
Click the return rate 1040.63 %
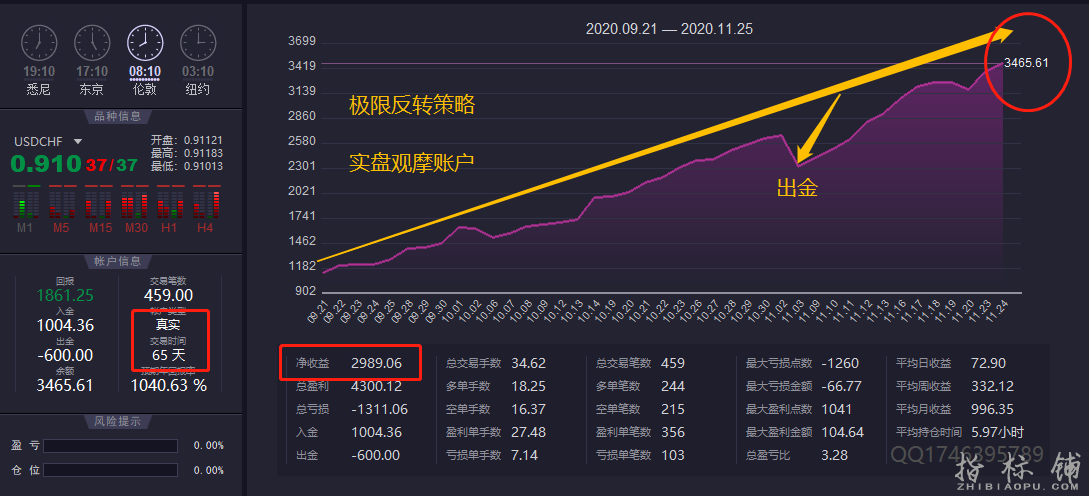tap(169, 385)
